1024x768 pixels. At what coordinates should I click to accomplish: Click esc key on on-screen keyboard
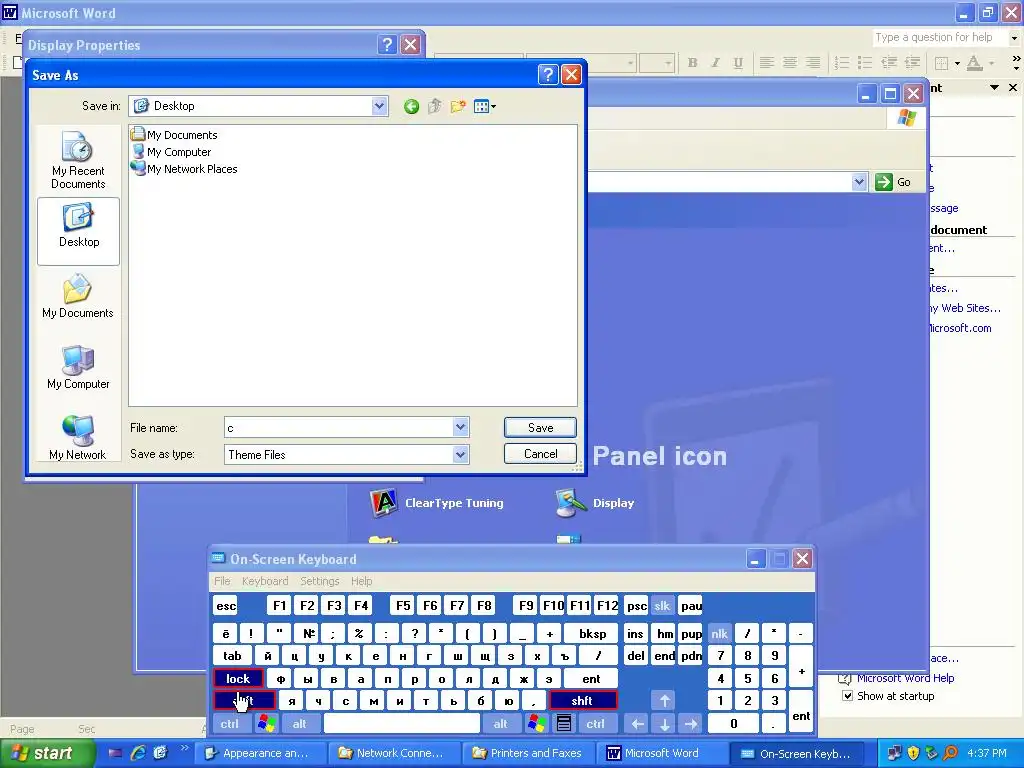pyautogui.click(x=226, y=606)
